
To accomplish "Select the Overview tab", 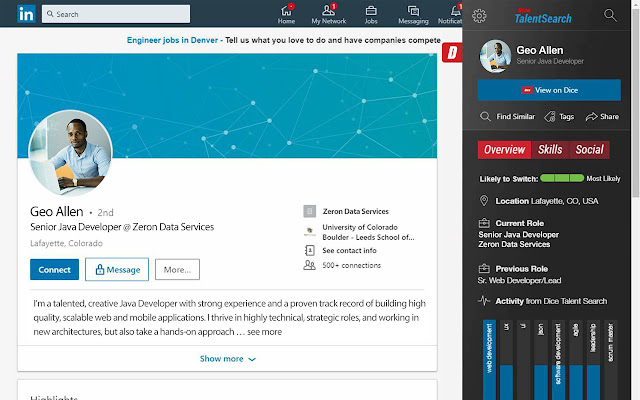I will point(504,150).
